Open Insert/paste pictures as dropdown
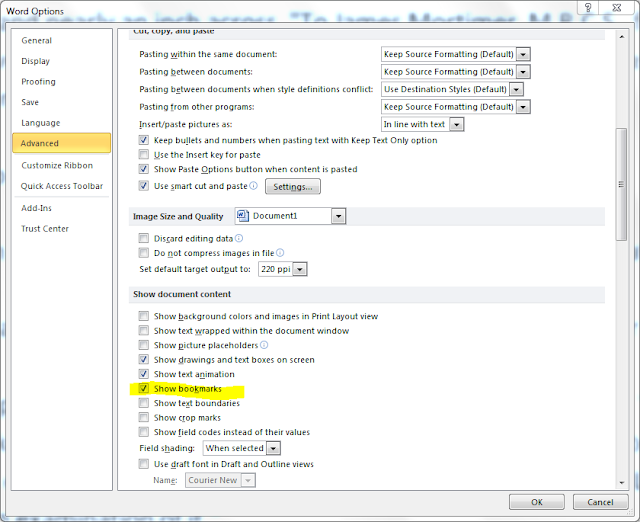Viewport: 640px width, 522px height. pyautogui.click(x=457, y=124)
